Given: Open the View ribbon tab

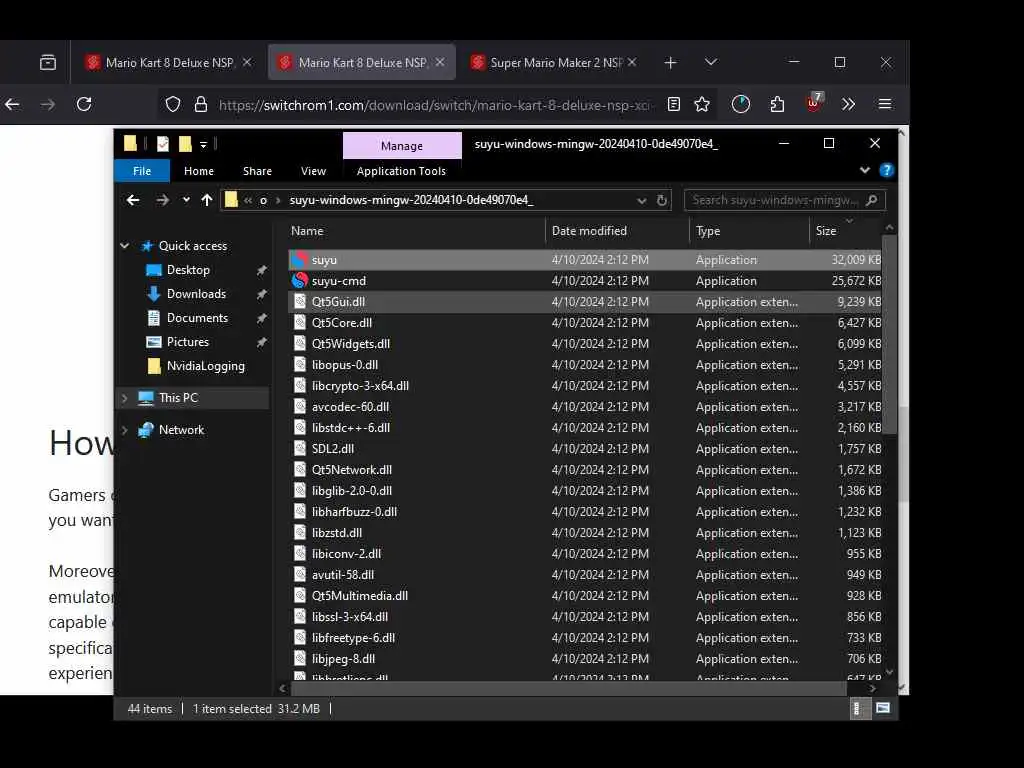Looking at the screenshot, I should 313,171.
